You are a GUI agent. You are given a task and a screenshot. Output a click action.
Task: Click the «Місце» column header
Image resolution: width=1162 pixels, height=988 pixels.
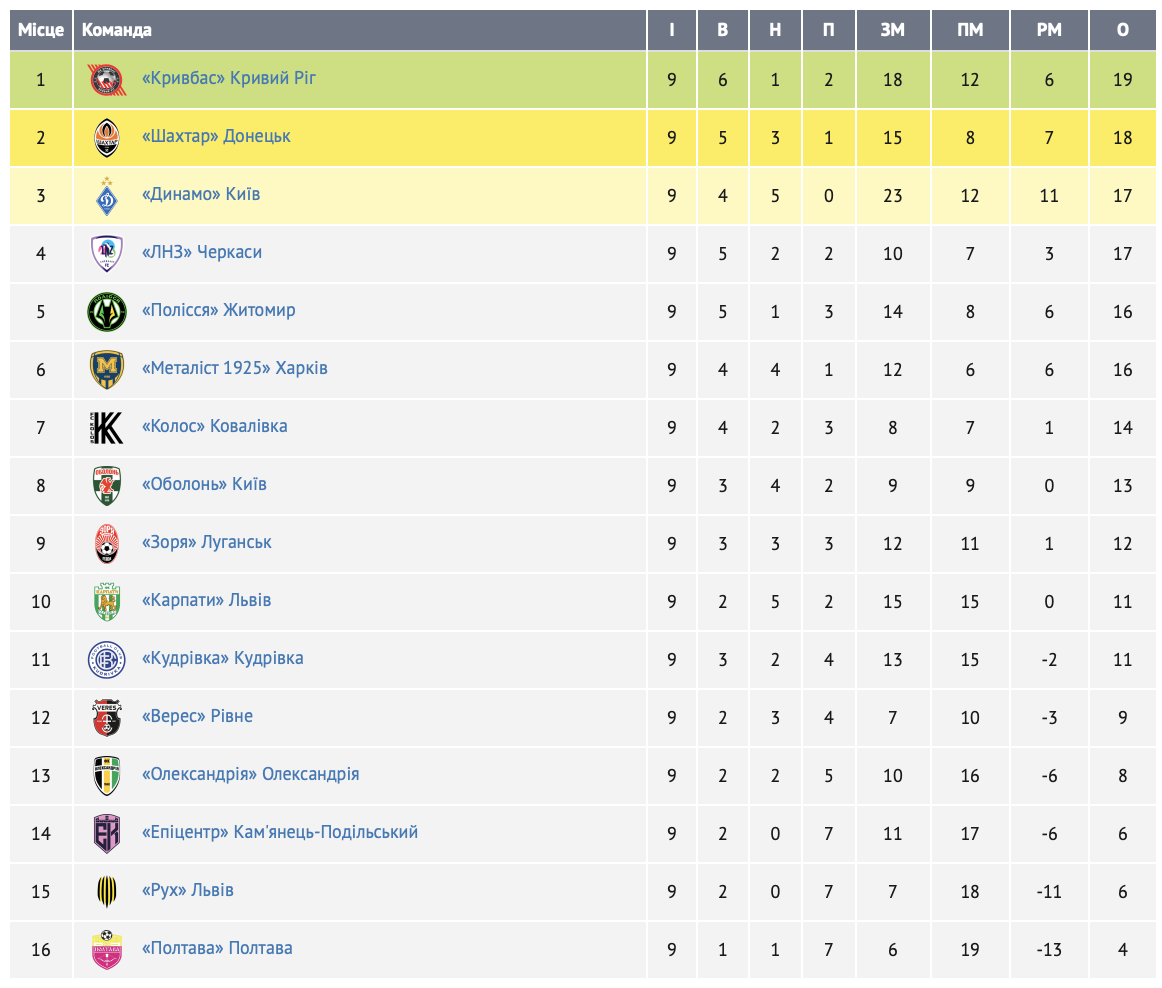pyautogui.click(x=41, y=30)
